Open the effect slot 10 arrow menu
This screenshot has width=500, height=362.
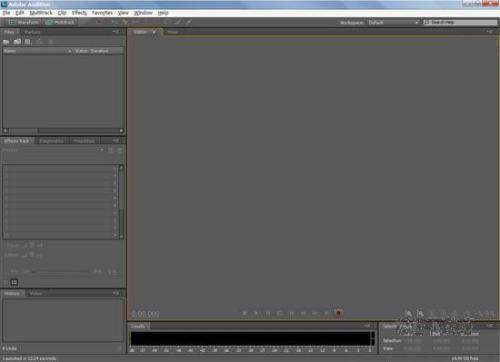115,235
